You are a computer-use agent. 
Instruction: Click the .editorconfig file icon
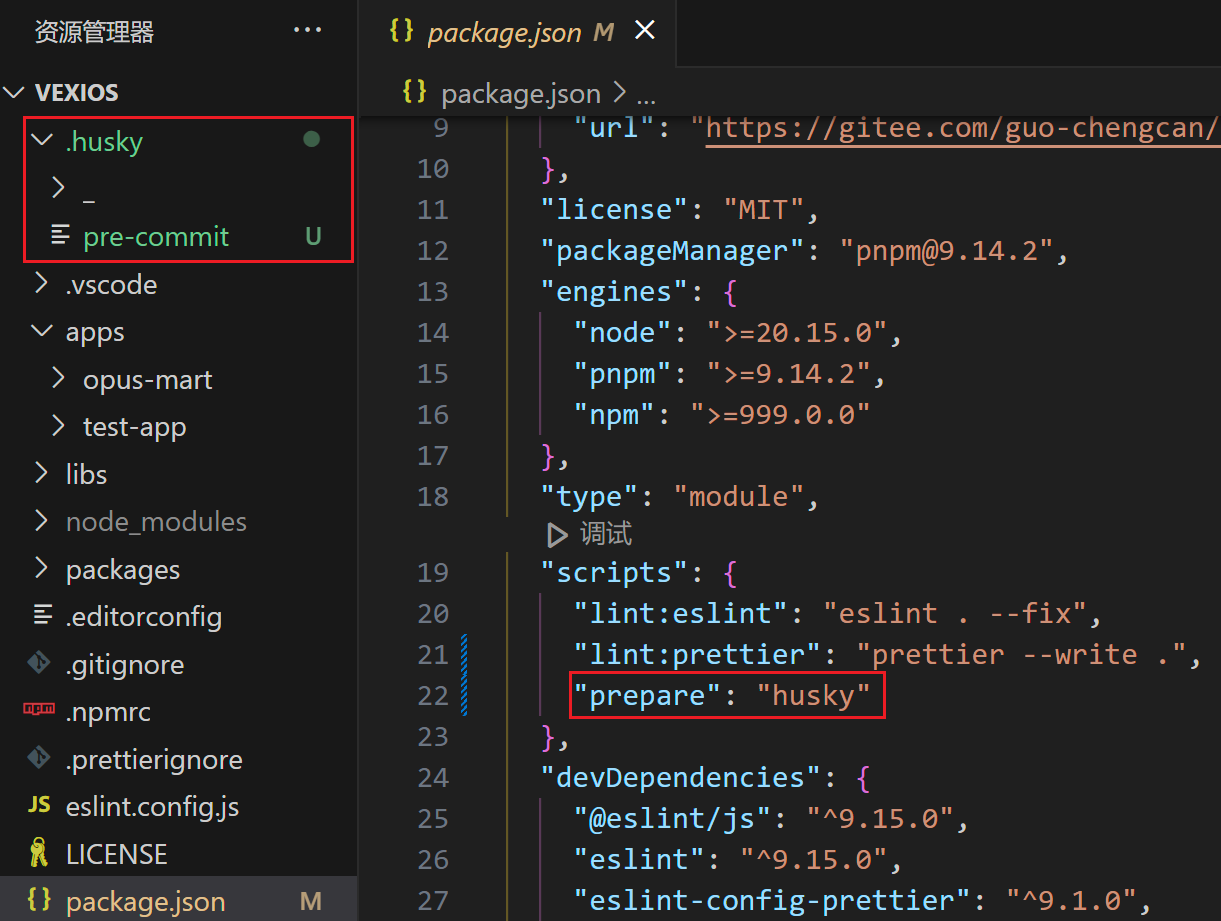coord(41,616)
